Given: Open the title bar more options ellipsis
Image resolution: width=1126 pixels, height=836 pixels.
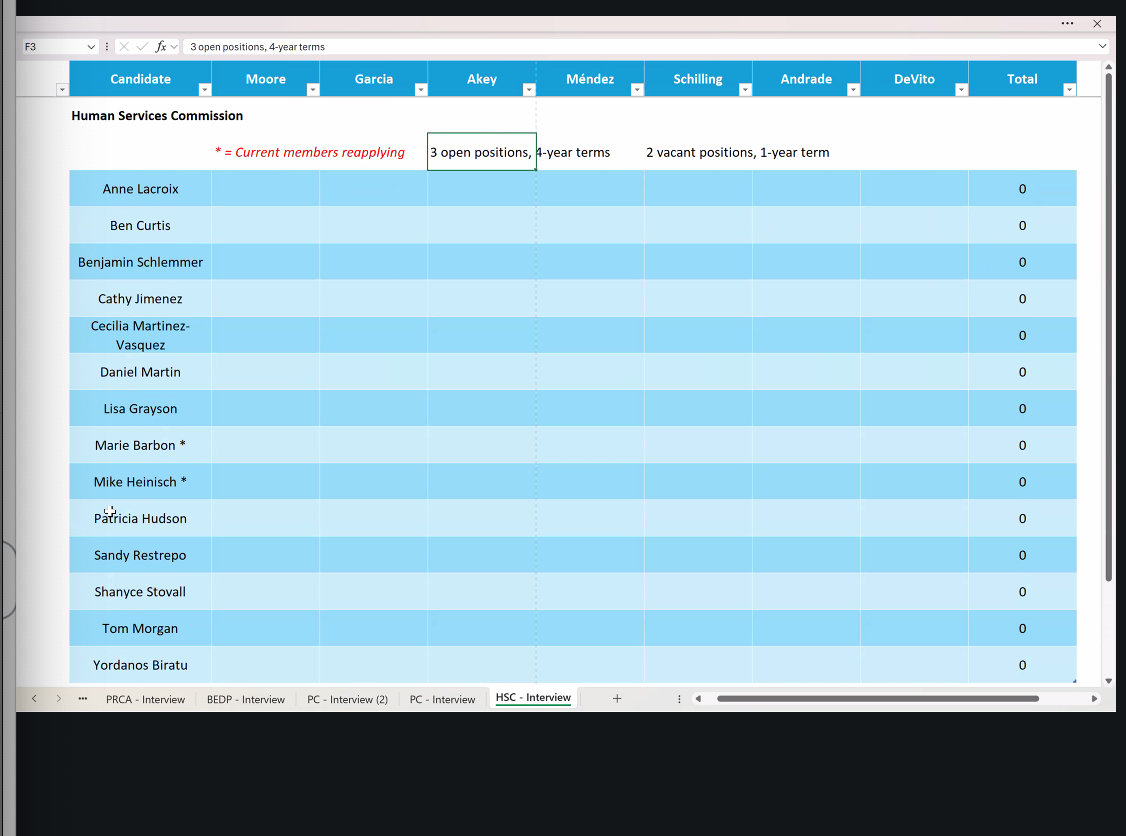Looking at the screenshot, I should [1068, 23].
